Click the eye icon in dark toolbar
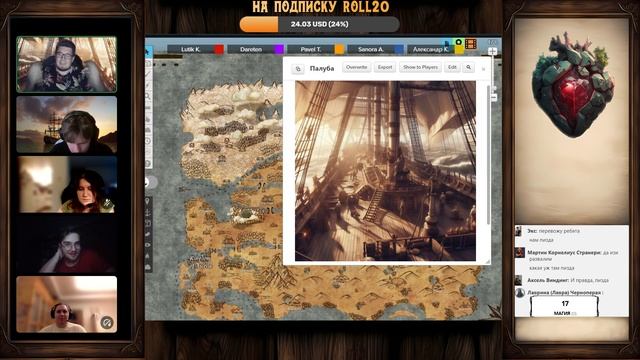The width and height of the screenshot is (640, 360). click(x=148, y=245)
